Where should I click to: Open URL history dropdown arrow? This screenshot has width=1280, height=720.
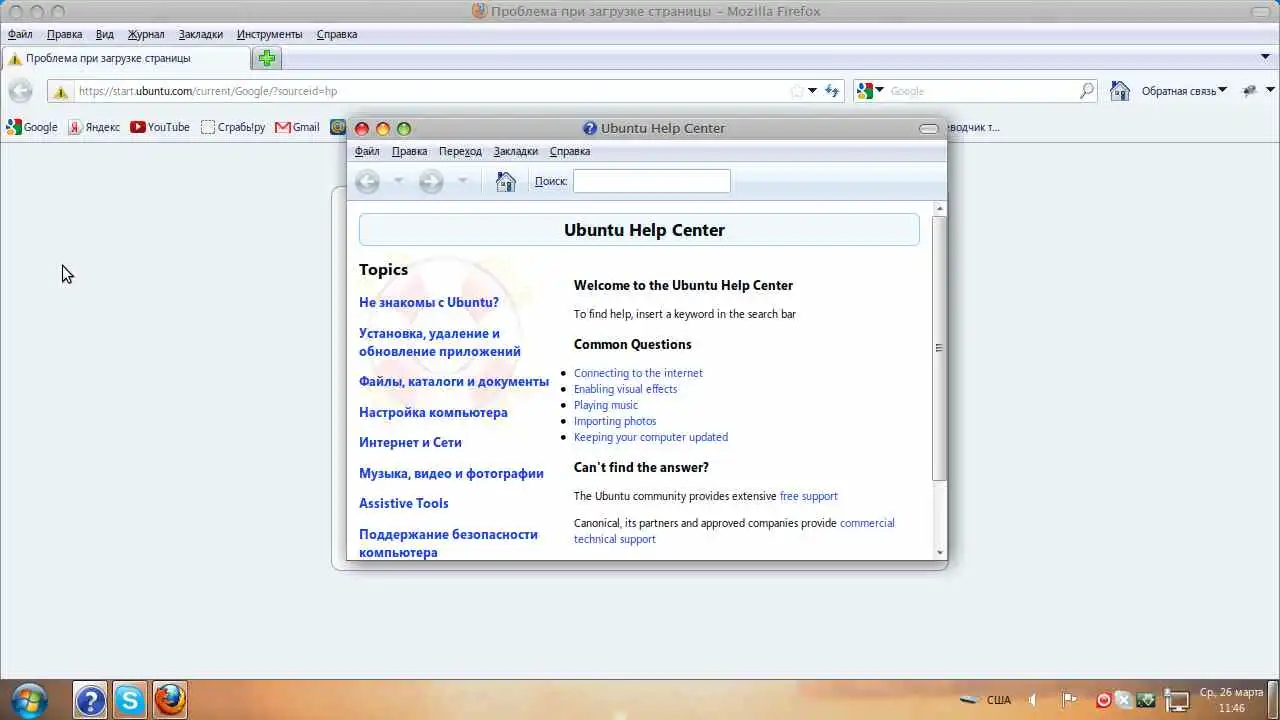[x=812, y=91]
